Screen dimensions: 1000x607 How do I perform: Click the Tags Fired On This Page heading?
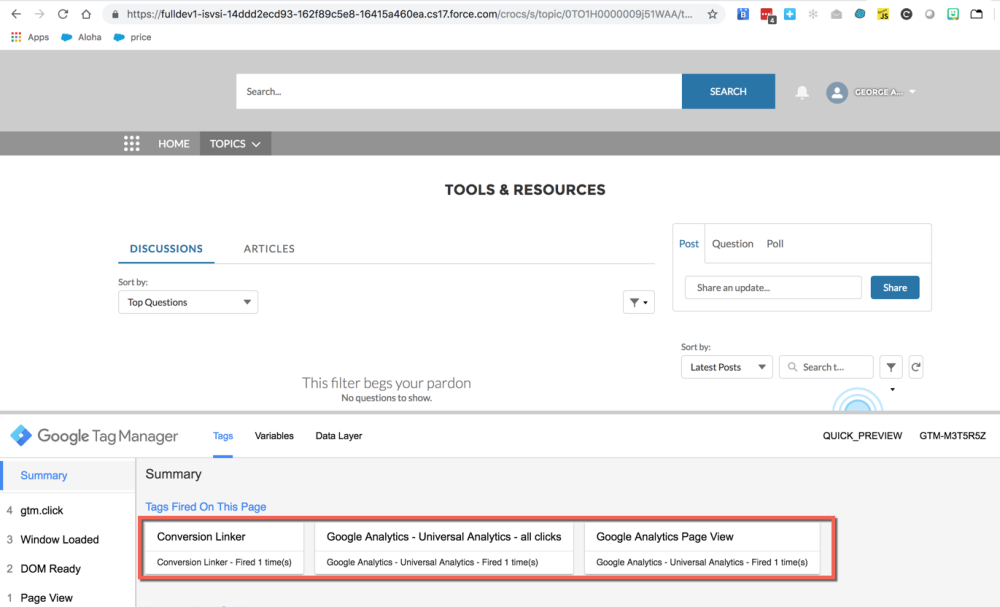tap(205, 507)
